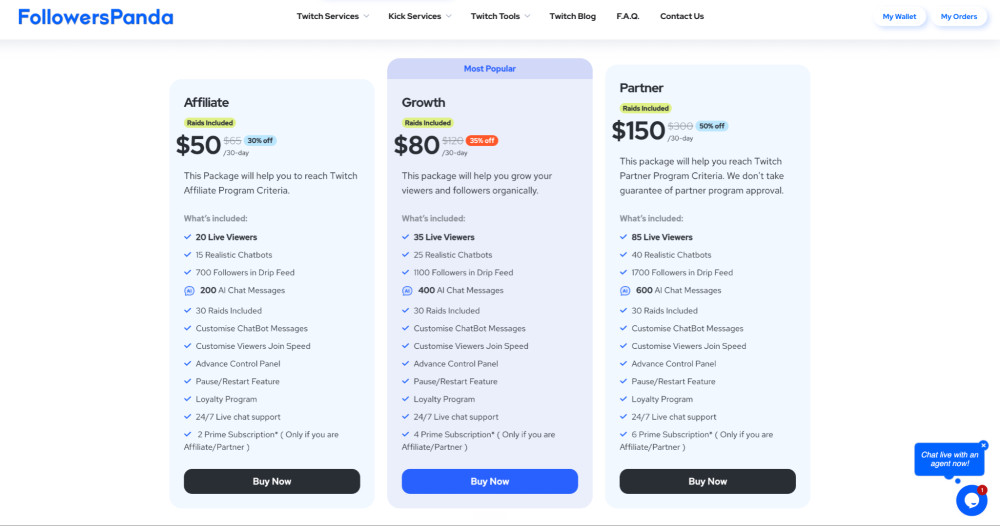Click Buy Now for the Affiliate plan
The image size is (1000, 526).
click(272, 481)
